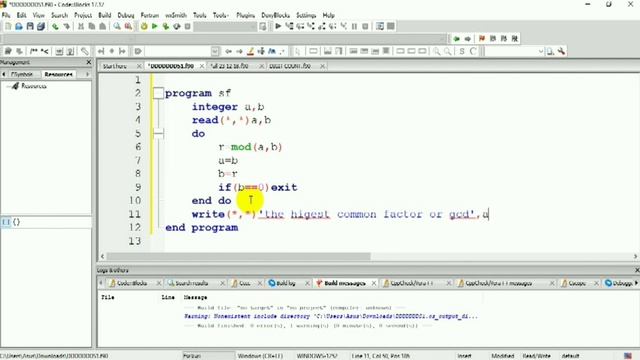Open the File menu
The image size is (640, 360).
6,15
